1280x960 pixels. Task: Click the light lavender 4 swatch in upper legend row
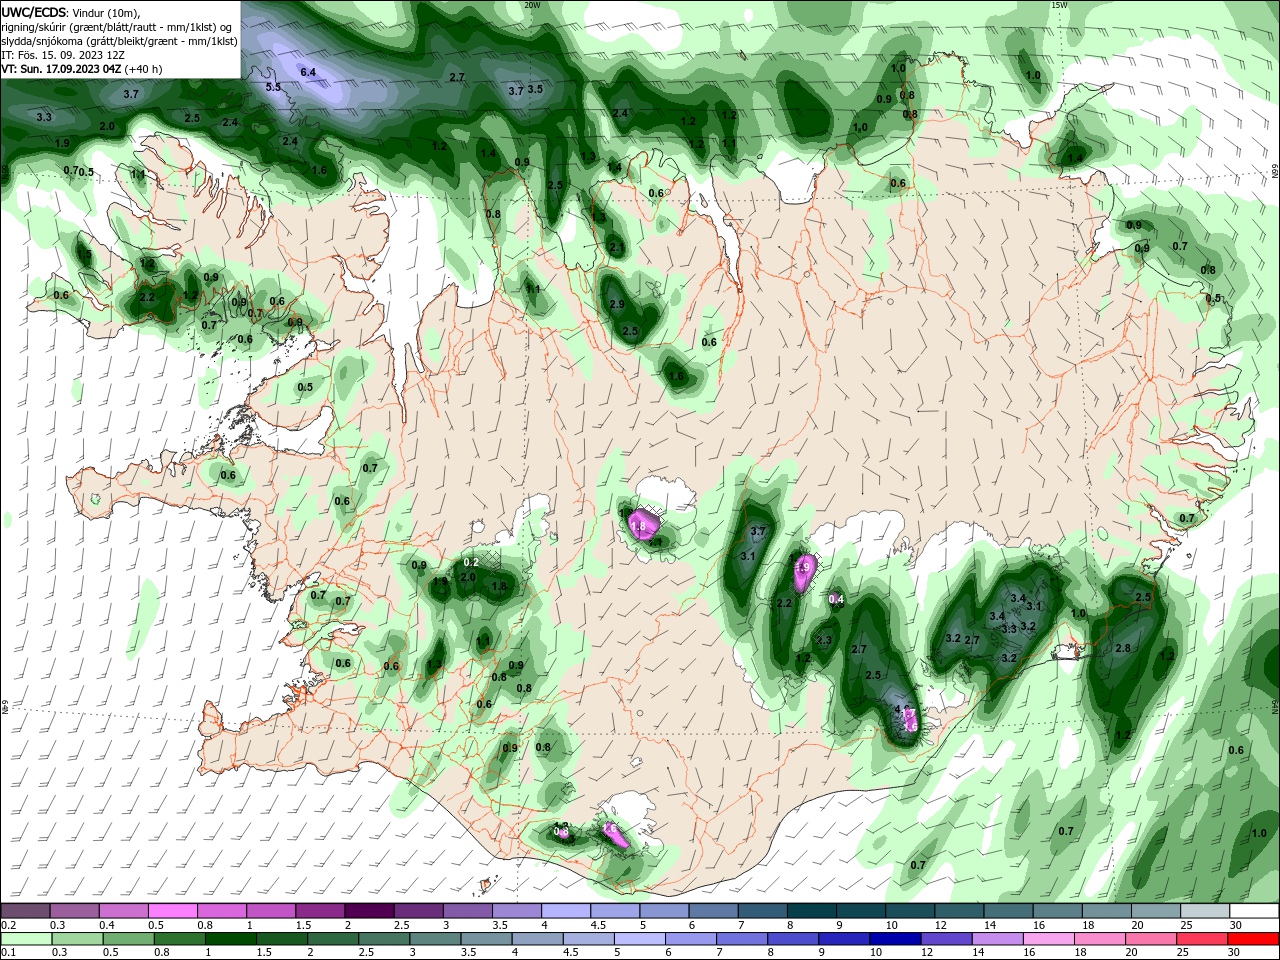(564, 911)
